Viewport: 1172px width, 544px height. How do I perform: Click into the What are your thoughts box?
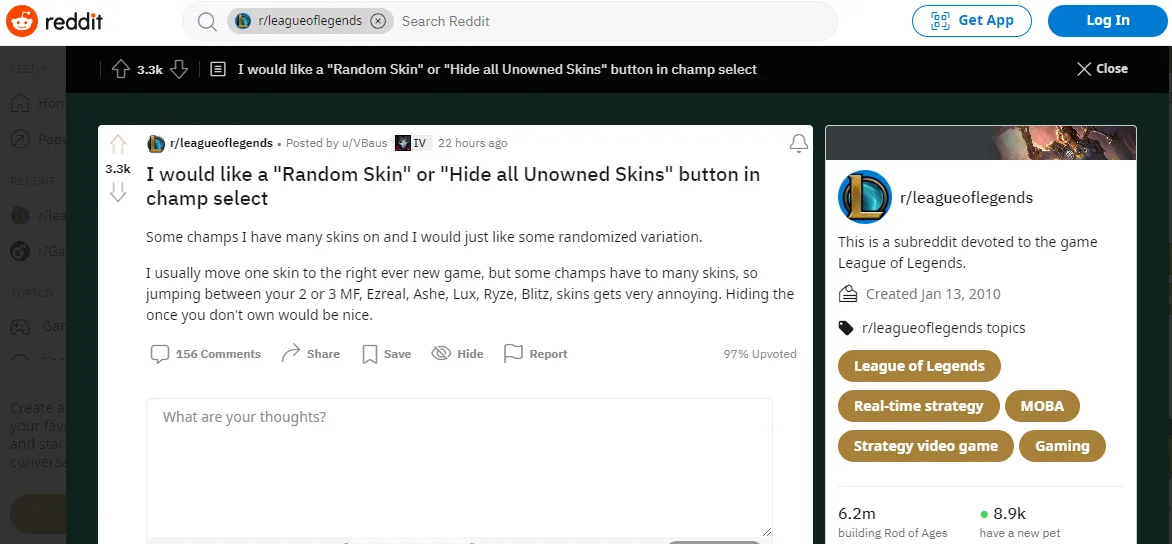click(459, 468)
